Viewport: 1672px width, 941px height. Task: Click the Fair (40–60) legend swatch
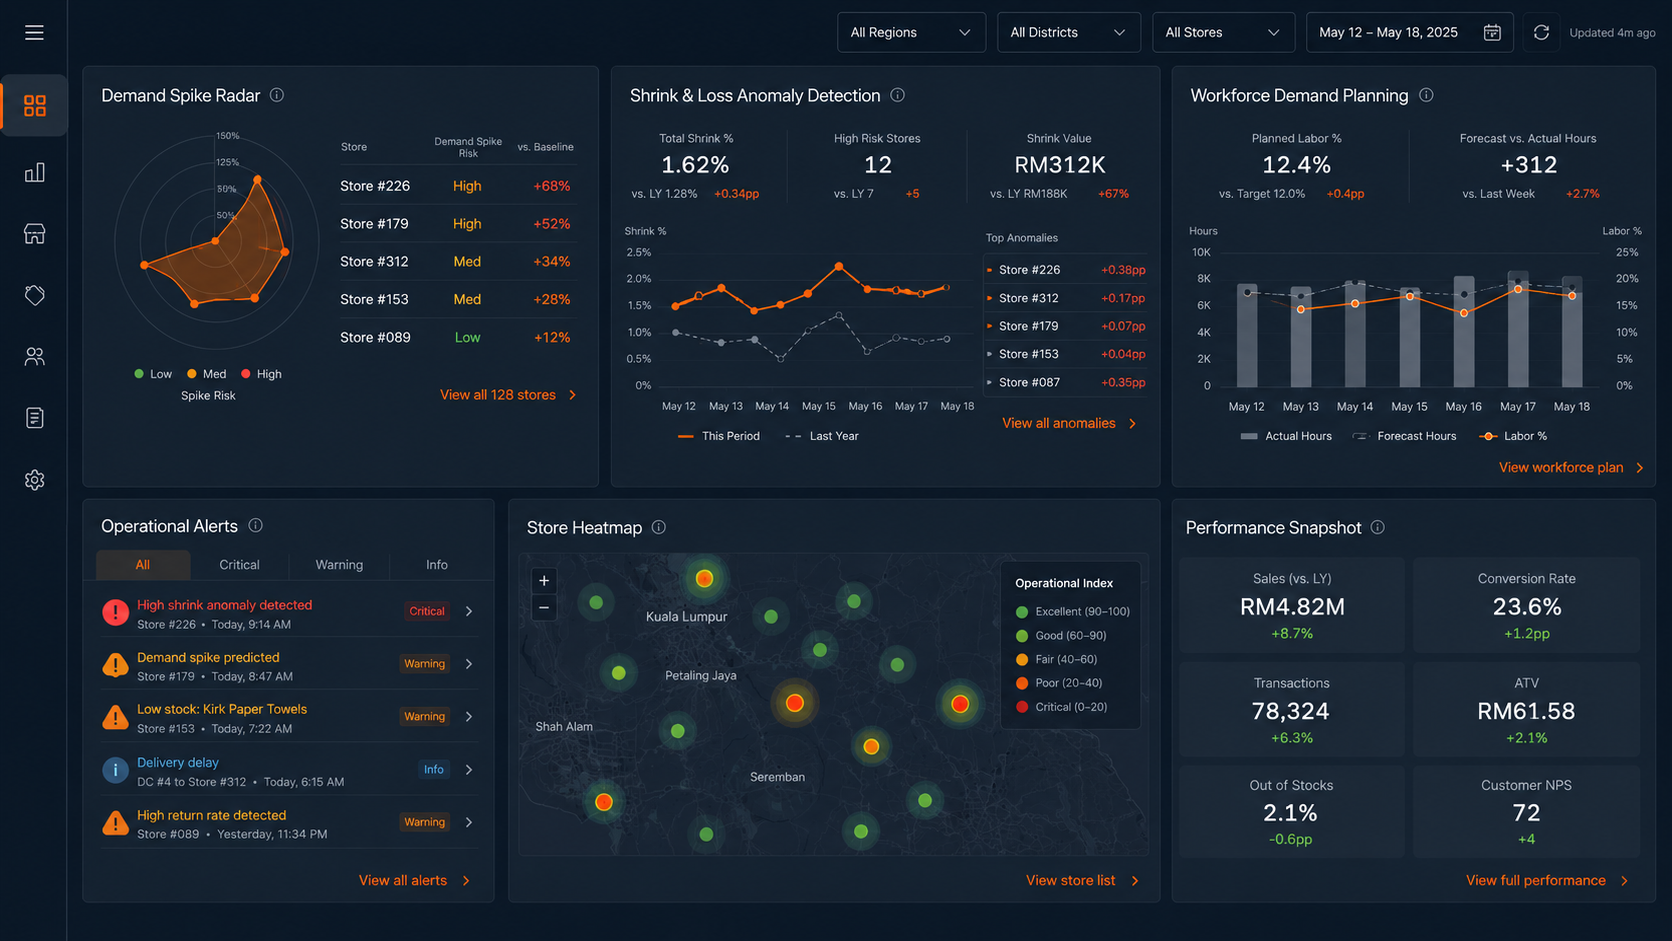point(1022,660)
